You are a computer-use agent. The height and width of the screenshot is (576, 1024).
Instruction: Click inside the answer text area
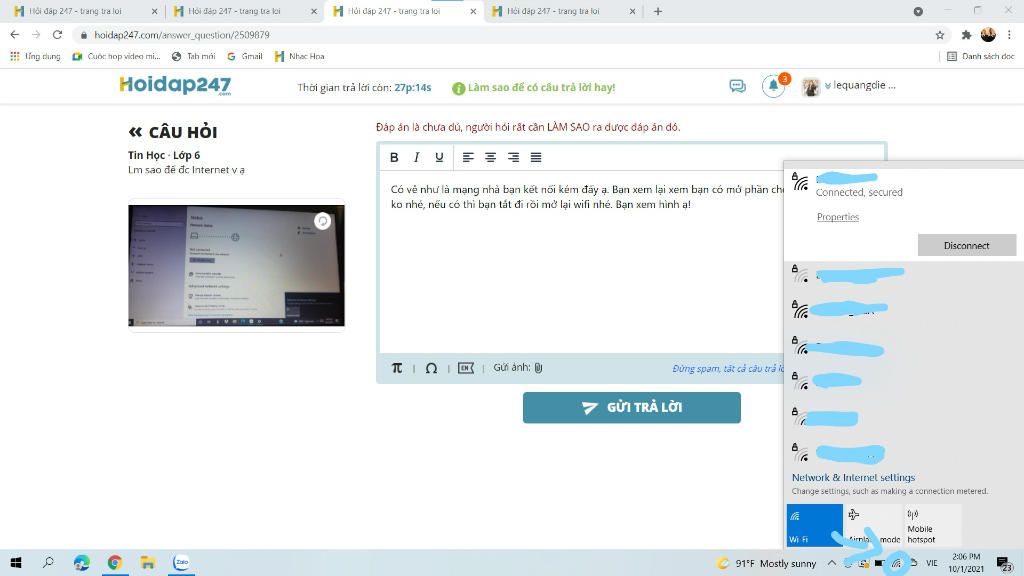pyautogui.click(x=581, y=263)
